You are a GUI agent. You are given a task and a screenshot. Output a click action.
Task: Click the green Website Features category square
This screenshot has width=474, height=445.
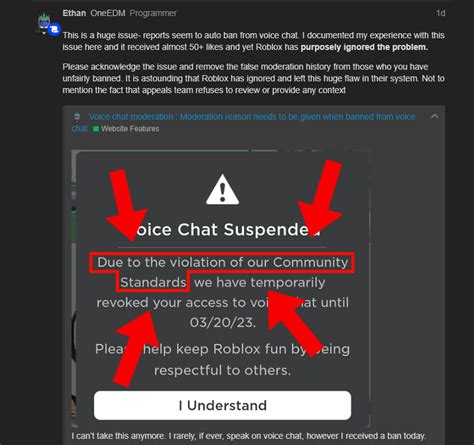(96, 129)
